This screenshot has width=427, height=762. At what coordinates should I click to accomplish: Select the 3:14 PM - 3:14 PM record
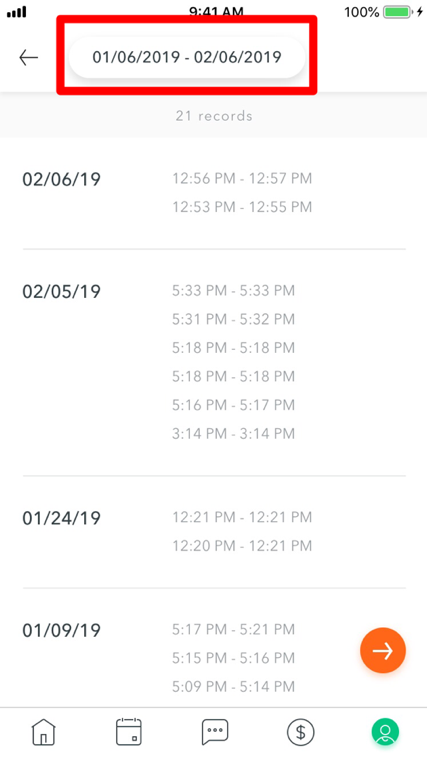point(233,433)
